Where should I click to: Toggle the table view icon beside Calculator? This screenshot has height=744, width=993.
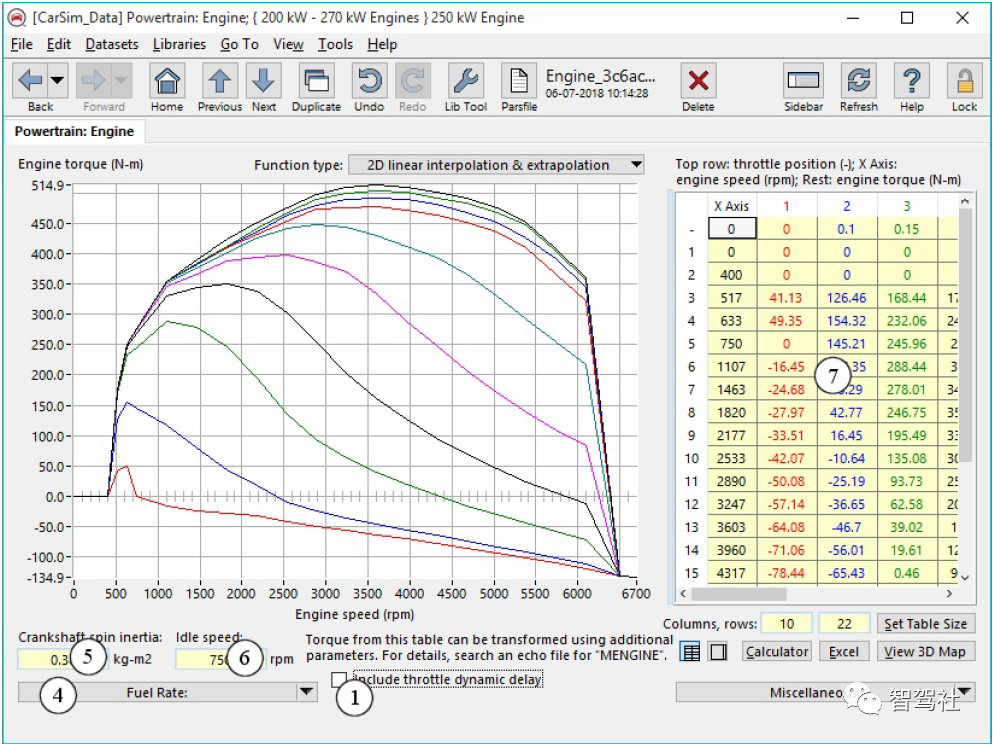[690, 652]
